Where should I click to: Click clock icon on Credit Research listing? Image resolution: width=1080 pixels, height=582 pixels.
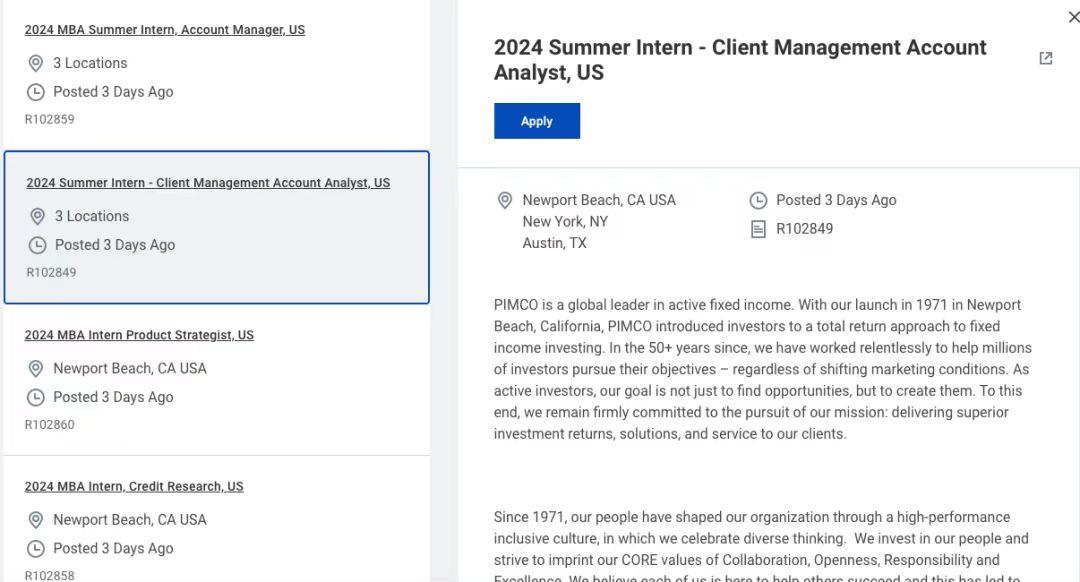(35, 549)
